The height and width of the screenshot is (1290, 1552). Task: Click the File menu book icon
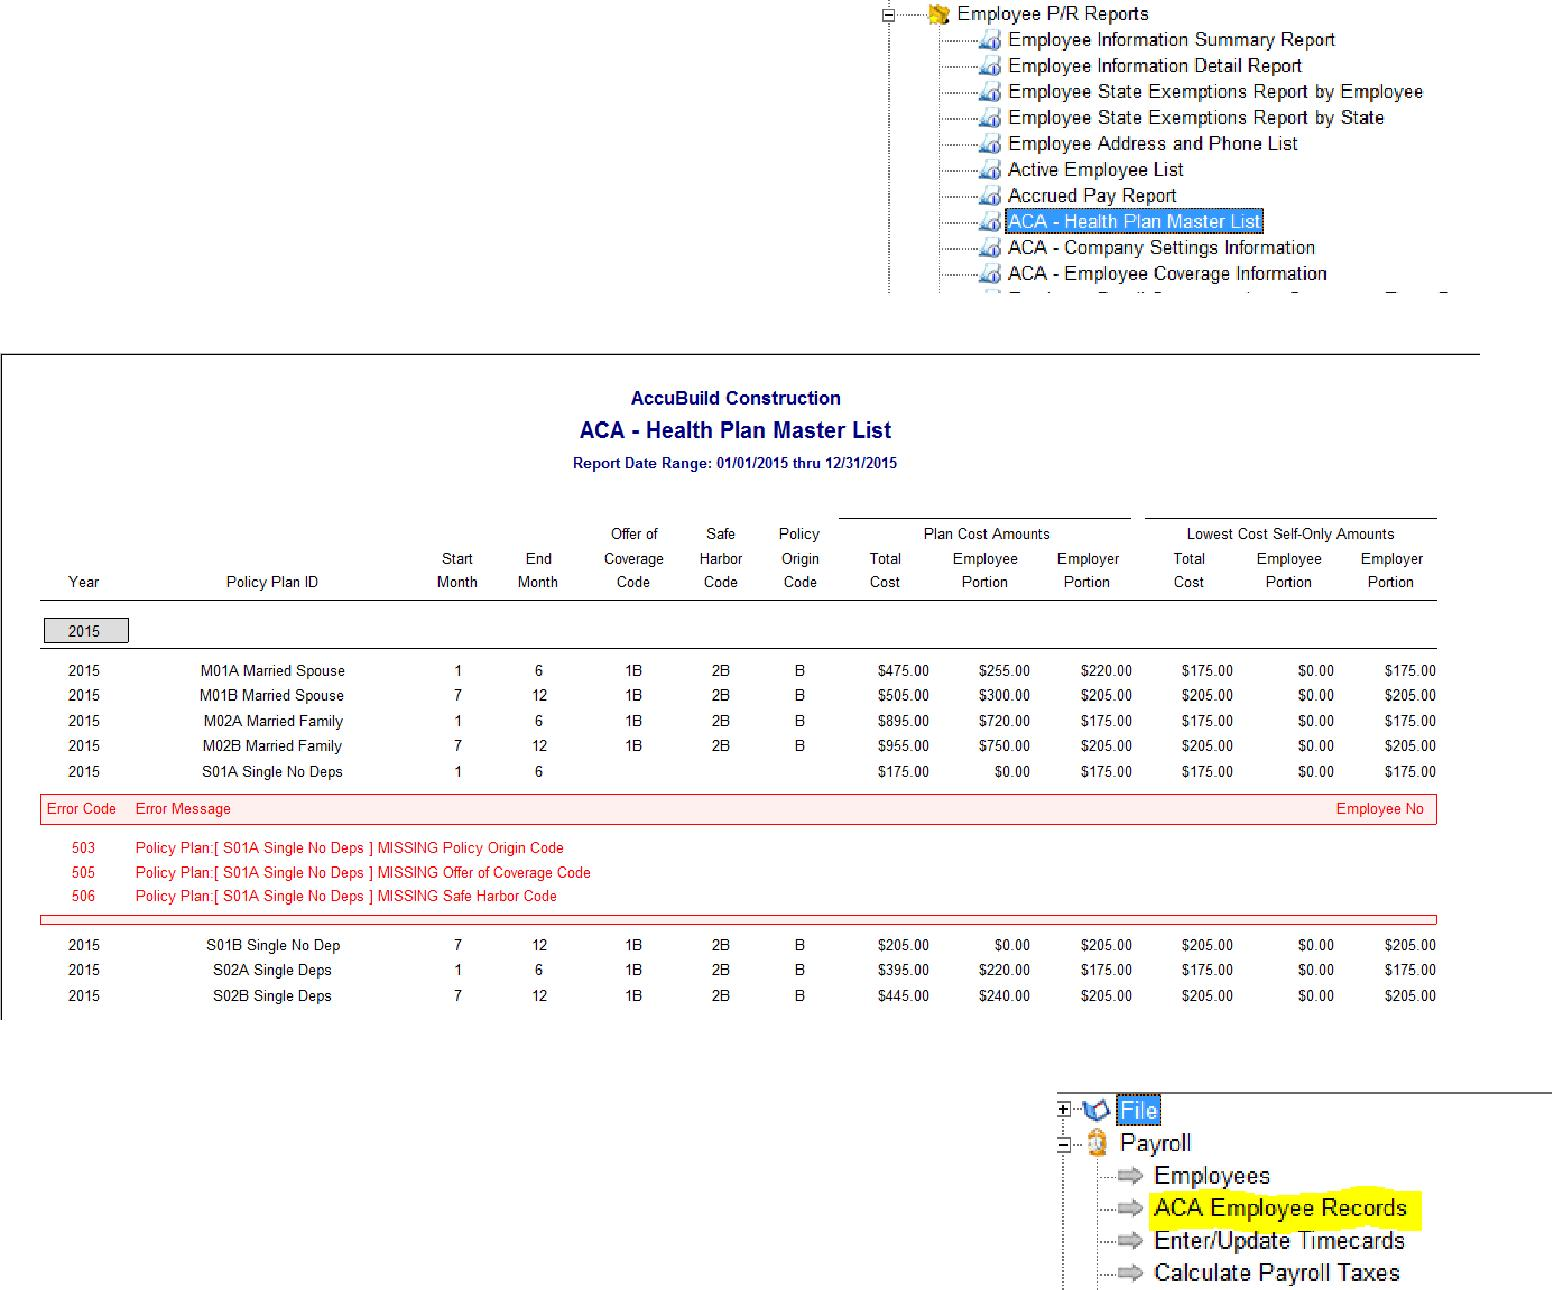(x=1097, y=1110)
